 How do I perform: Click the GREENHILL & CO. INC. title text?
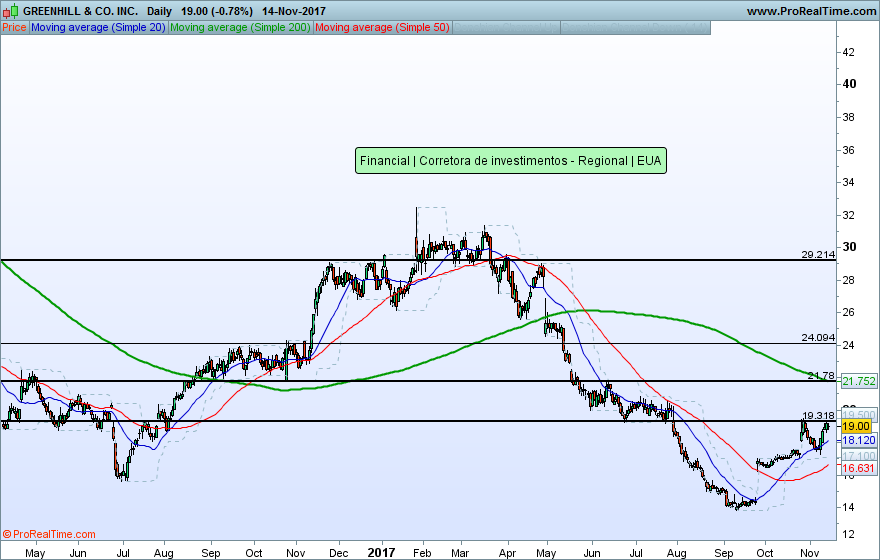point(80,11)
